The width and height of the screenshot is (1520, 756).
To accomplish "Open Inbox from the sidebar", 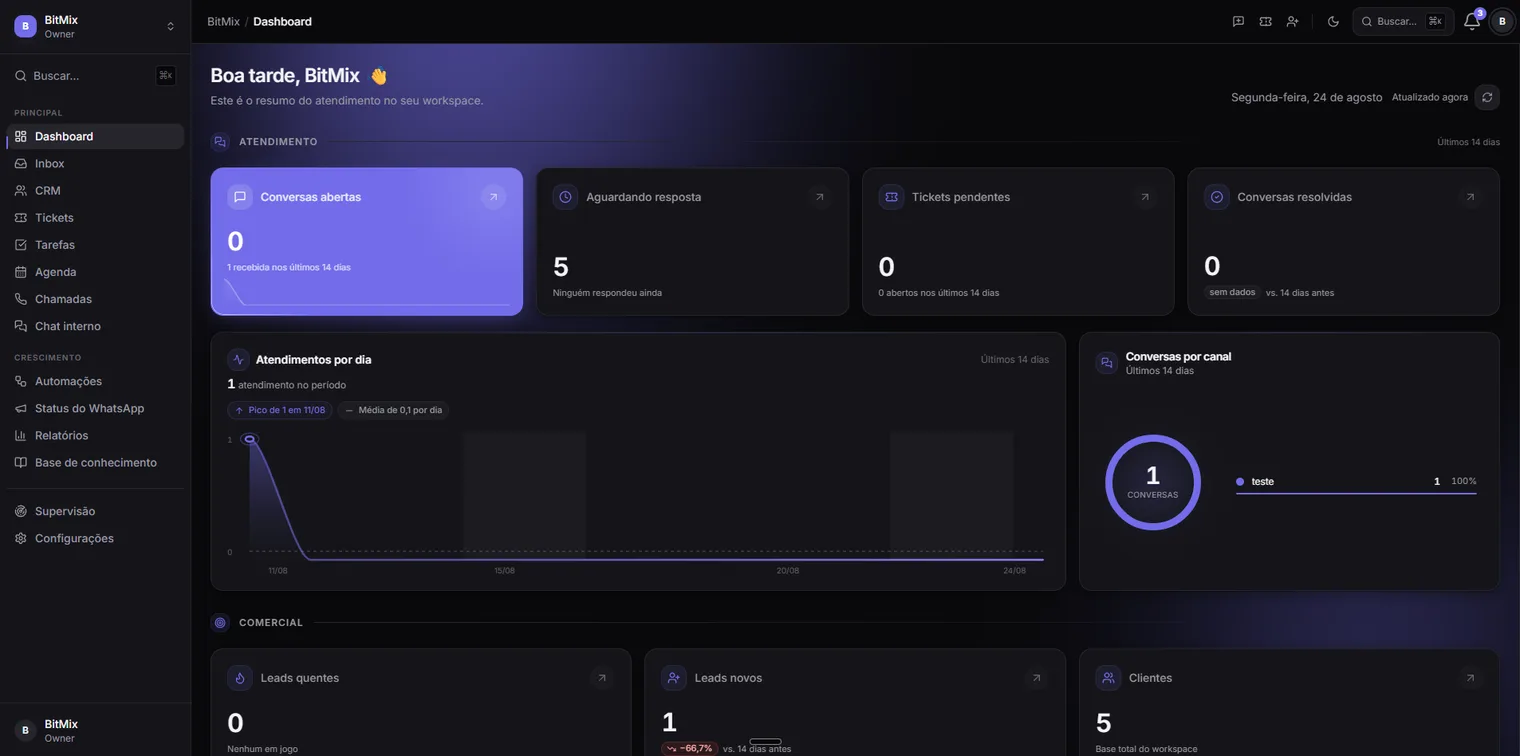I will point(95,163).
